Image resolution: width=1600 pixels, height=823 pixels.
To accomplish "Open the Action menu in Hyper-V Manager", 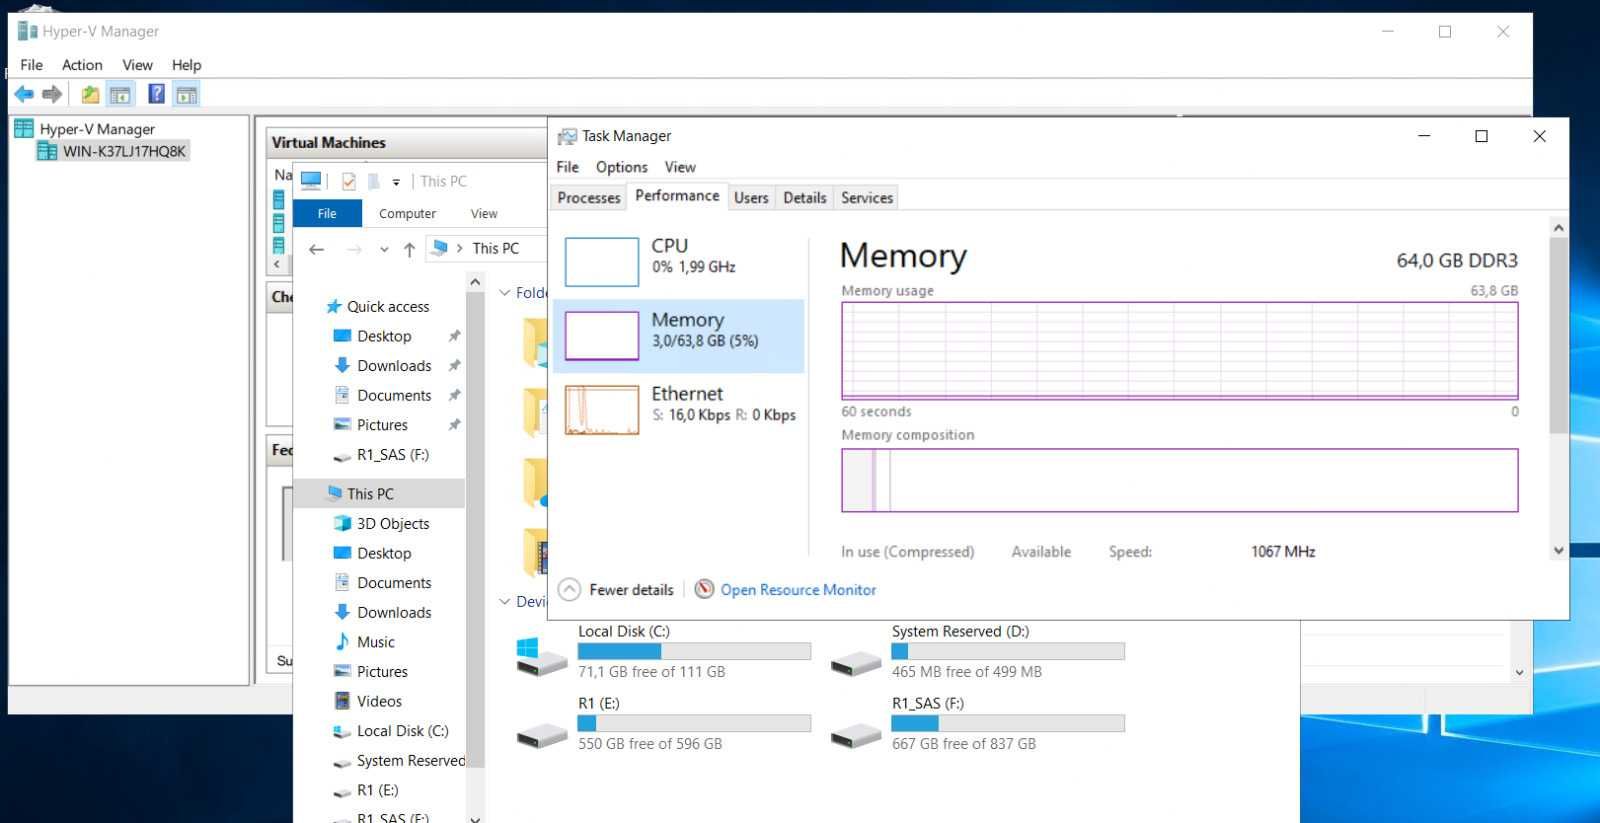I will [82, 65].
